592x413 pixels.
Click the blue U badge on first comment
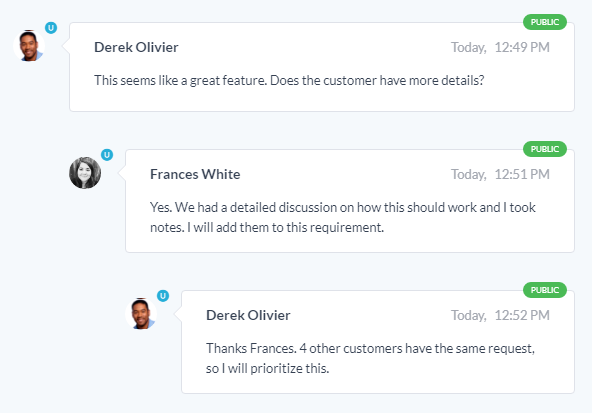click(x=51, y=28)
